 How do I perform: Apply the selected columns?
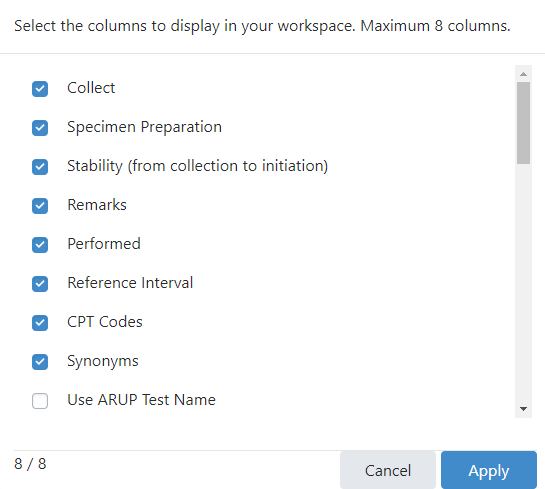coord(489,470)
